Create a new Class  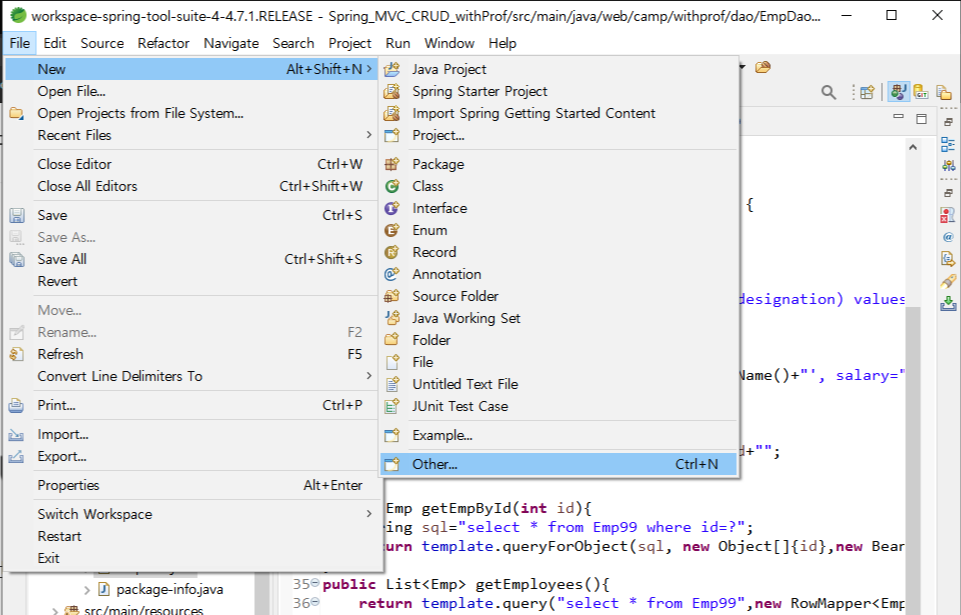click(x=558, y=186)
